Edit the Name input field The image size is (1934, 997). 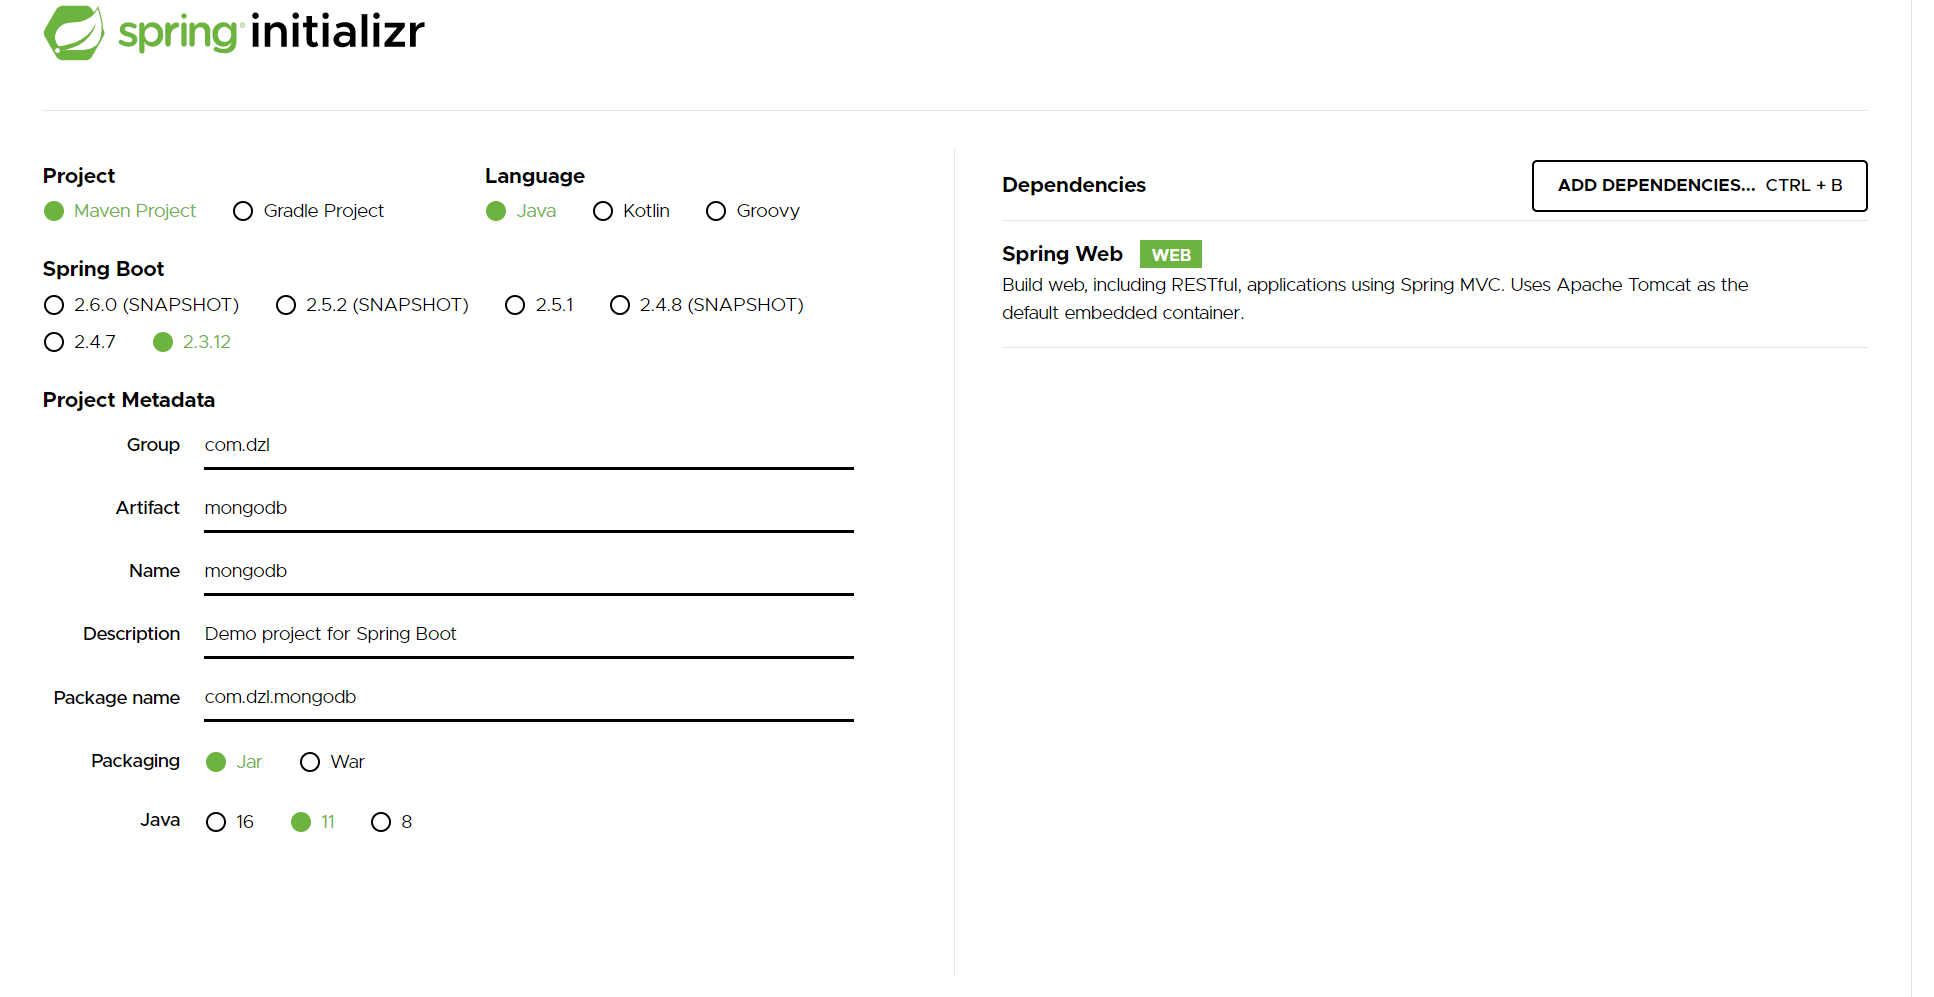[x=529, y=572]
